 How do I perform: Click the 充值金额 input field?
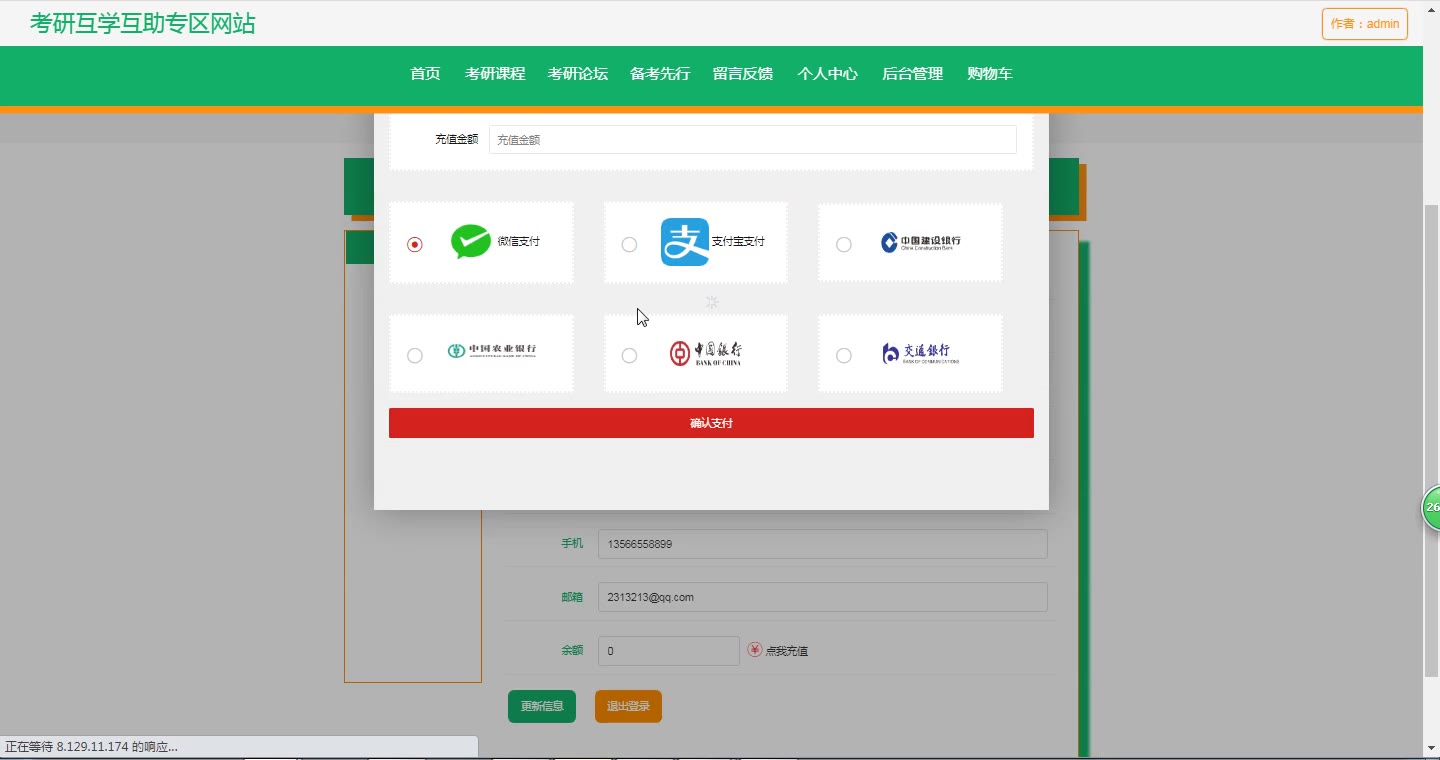point(753,140)
